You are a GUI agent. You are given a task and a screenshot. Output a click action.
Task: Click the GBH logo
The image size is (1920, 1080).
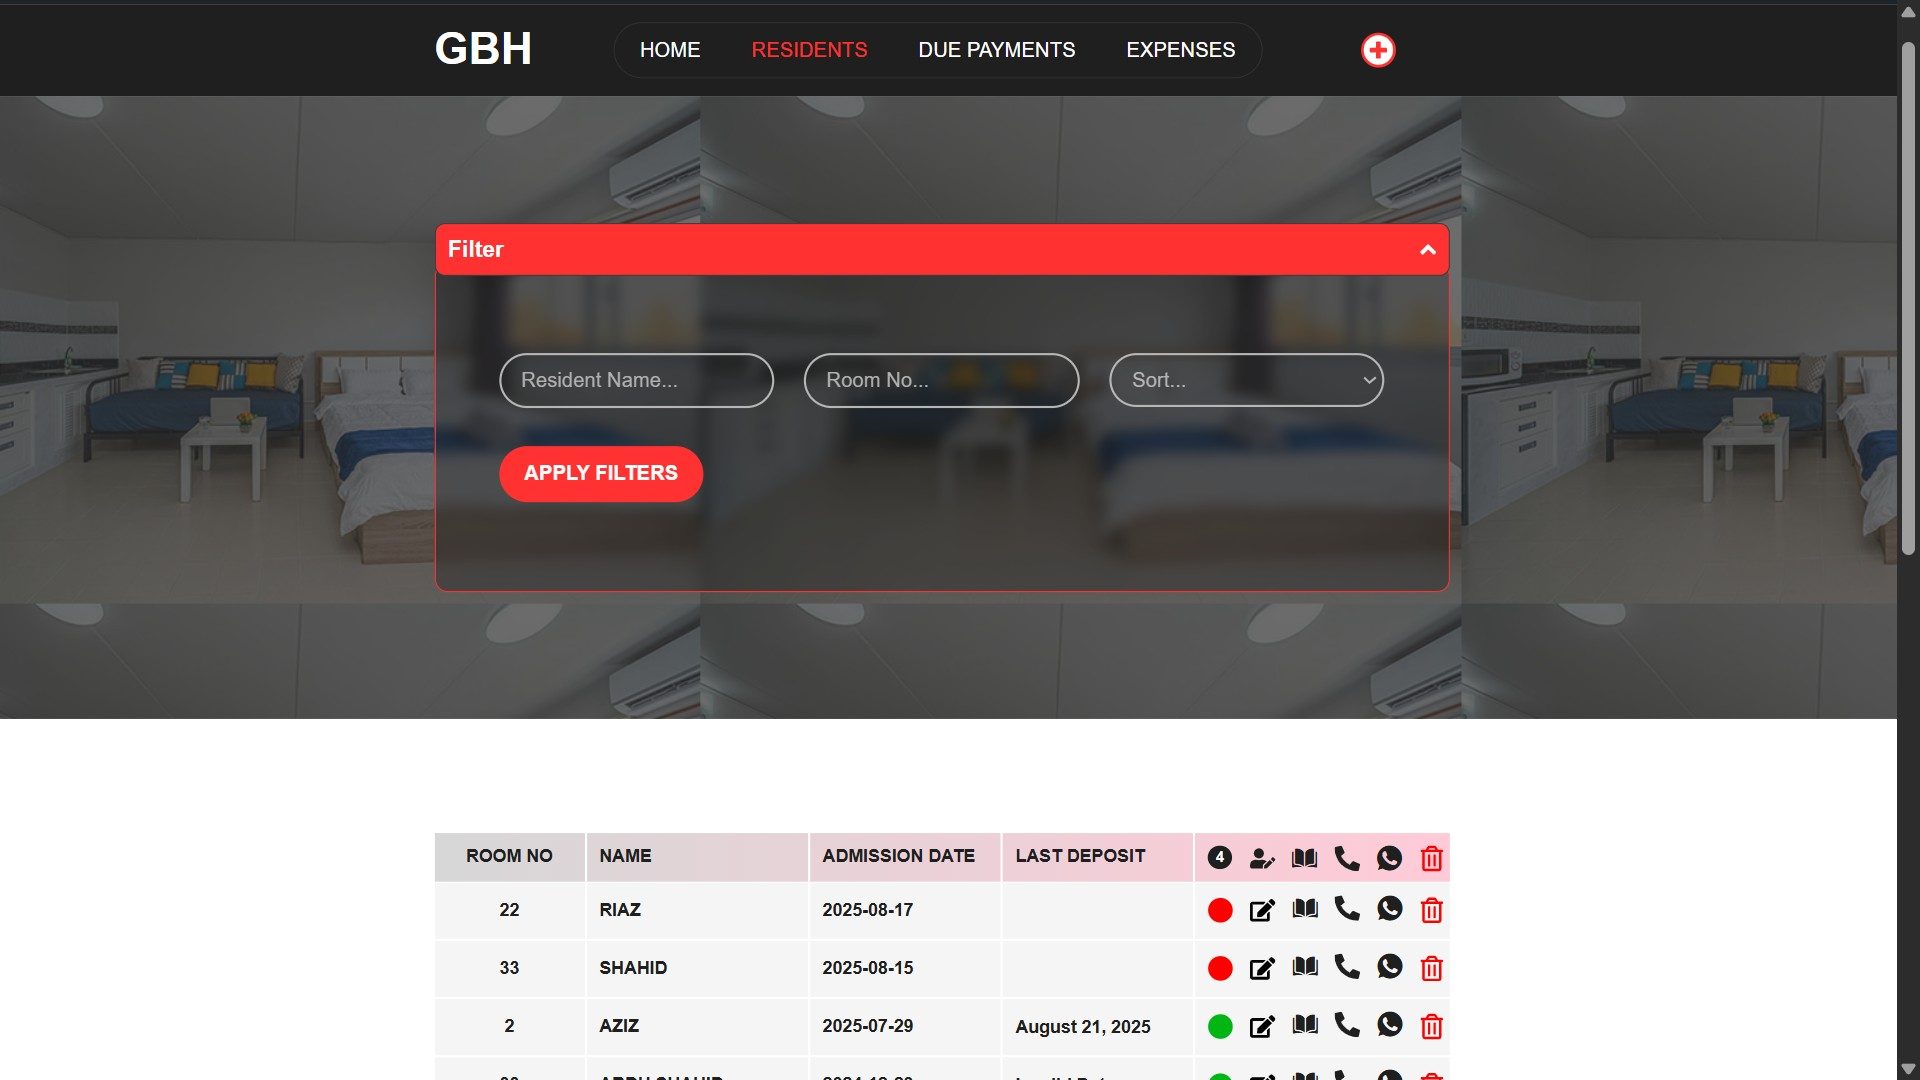pyautogui.click(x=483, y=48)
